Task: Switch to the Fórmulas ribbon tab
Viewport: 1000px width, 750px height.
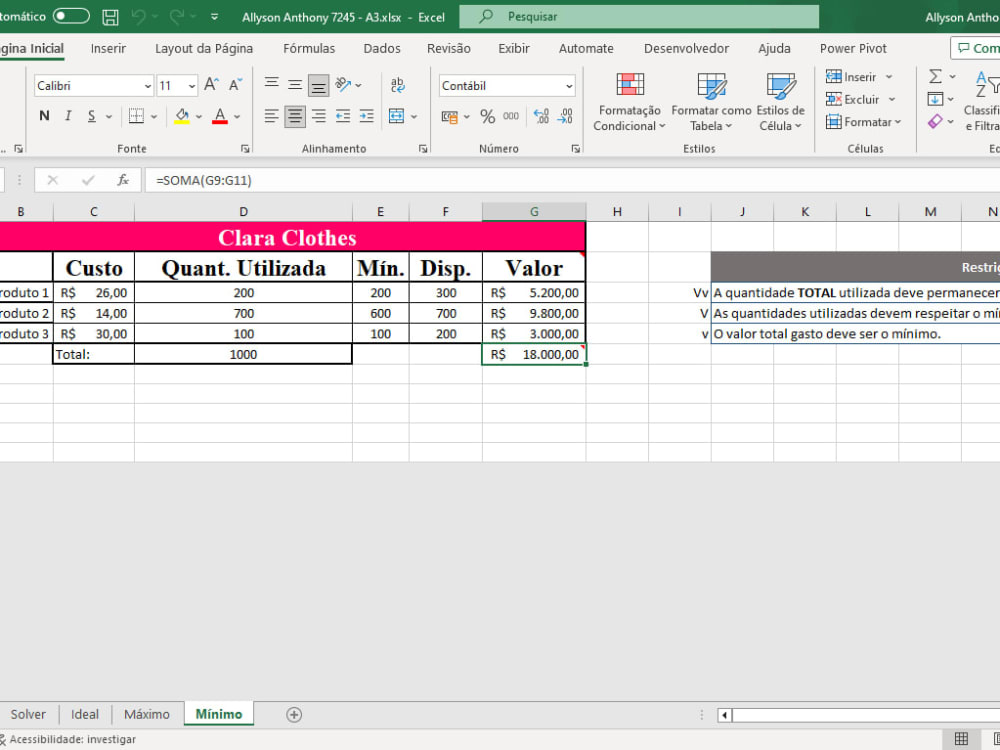Action: pos(308,47)
